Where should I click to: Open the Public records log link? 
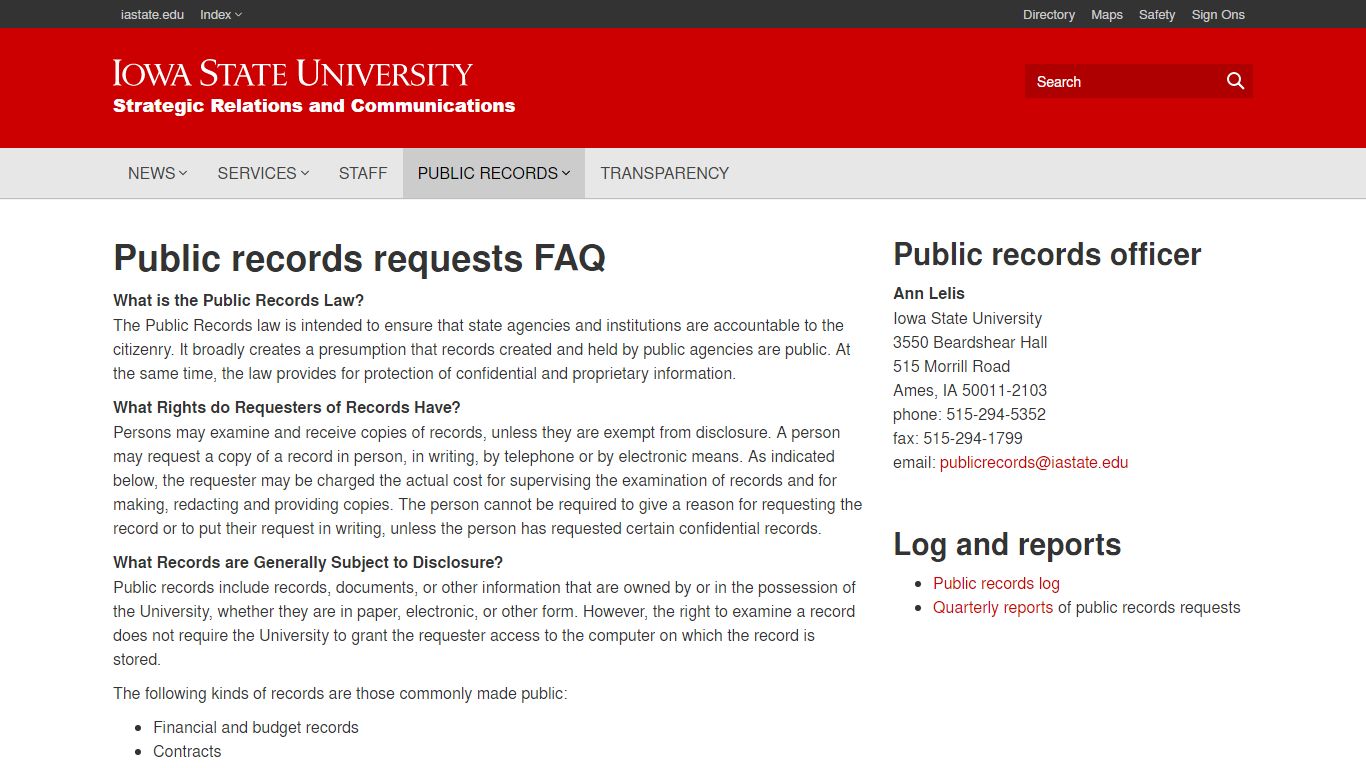point(996,583)
